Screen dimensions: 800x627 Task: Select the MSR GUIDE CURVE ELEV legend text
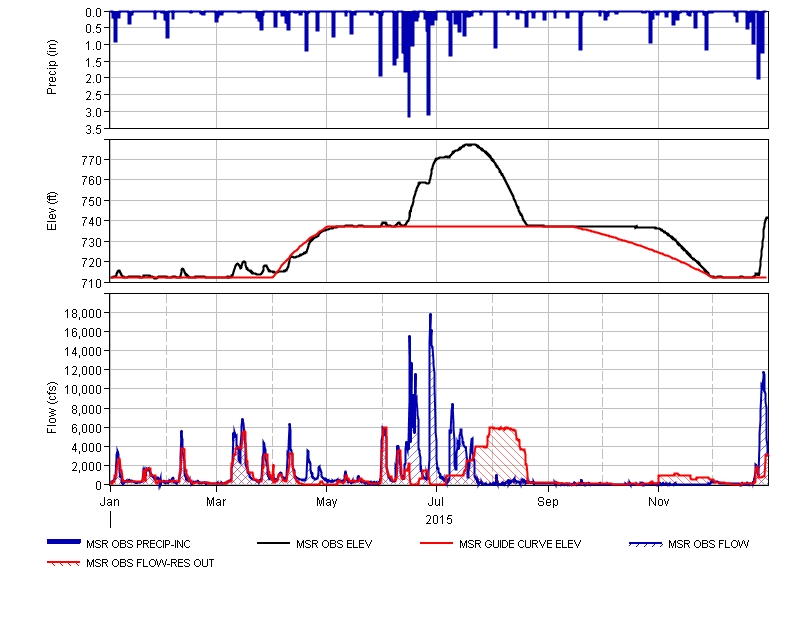[x=519, y=544]
